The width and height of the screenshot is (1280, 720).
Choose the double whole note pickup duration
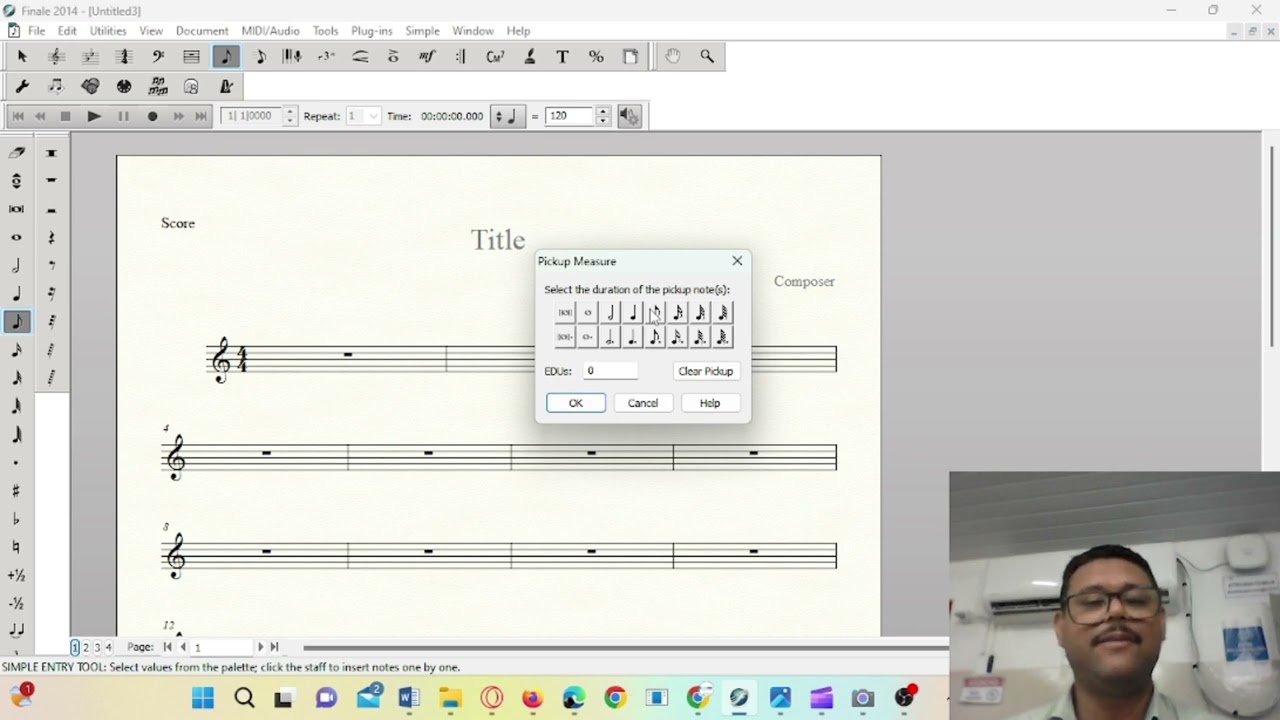[565, 313]
